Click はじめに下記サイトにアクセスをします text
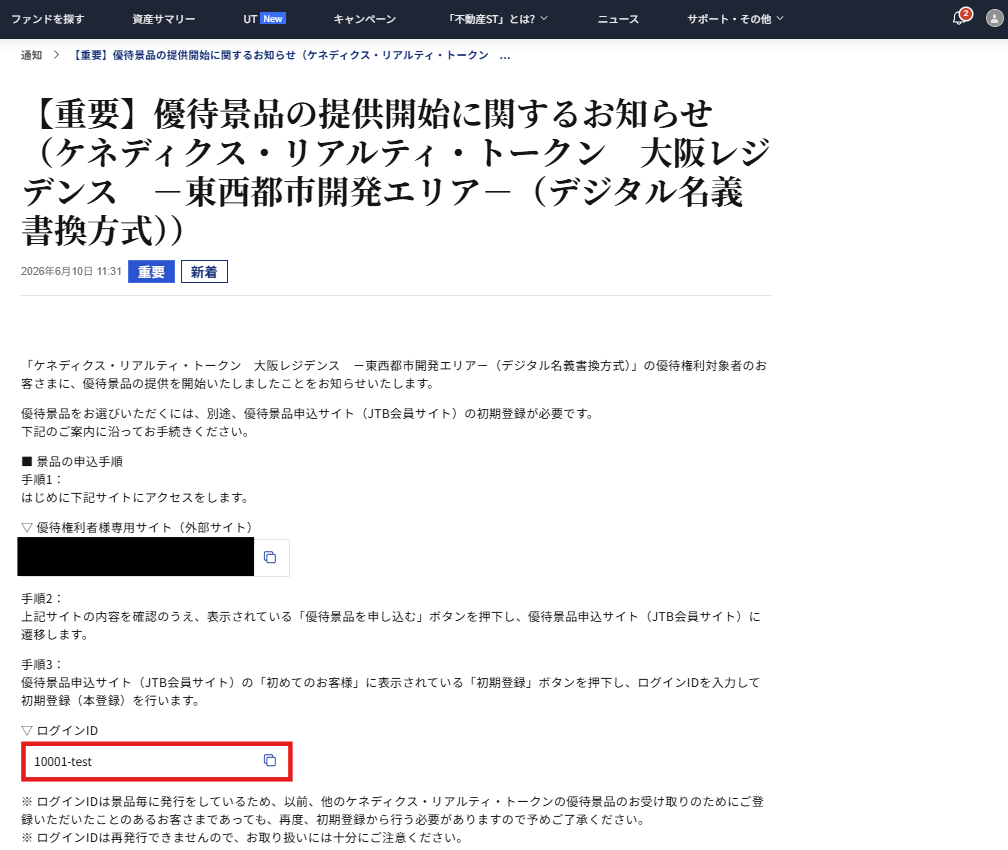The image size is (1008, 850). tap(135, 498)
